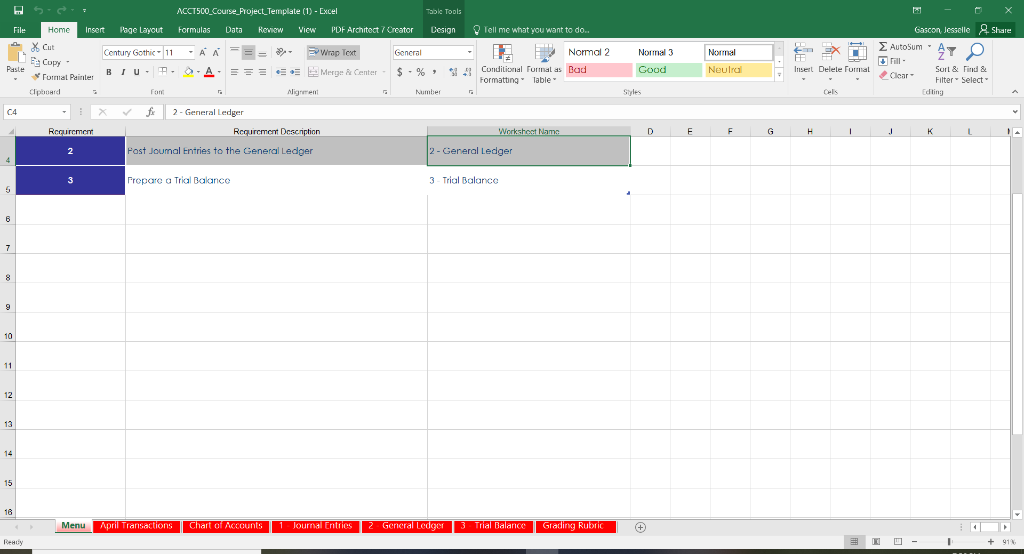Image resolution: width=1024 pixels, height=554 pixels.
Task: Apply the Bad cell style
Action: coord(599,70)
